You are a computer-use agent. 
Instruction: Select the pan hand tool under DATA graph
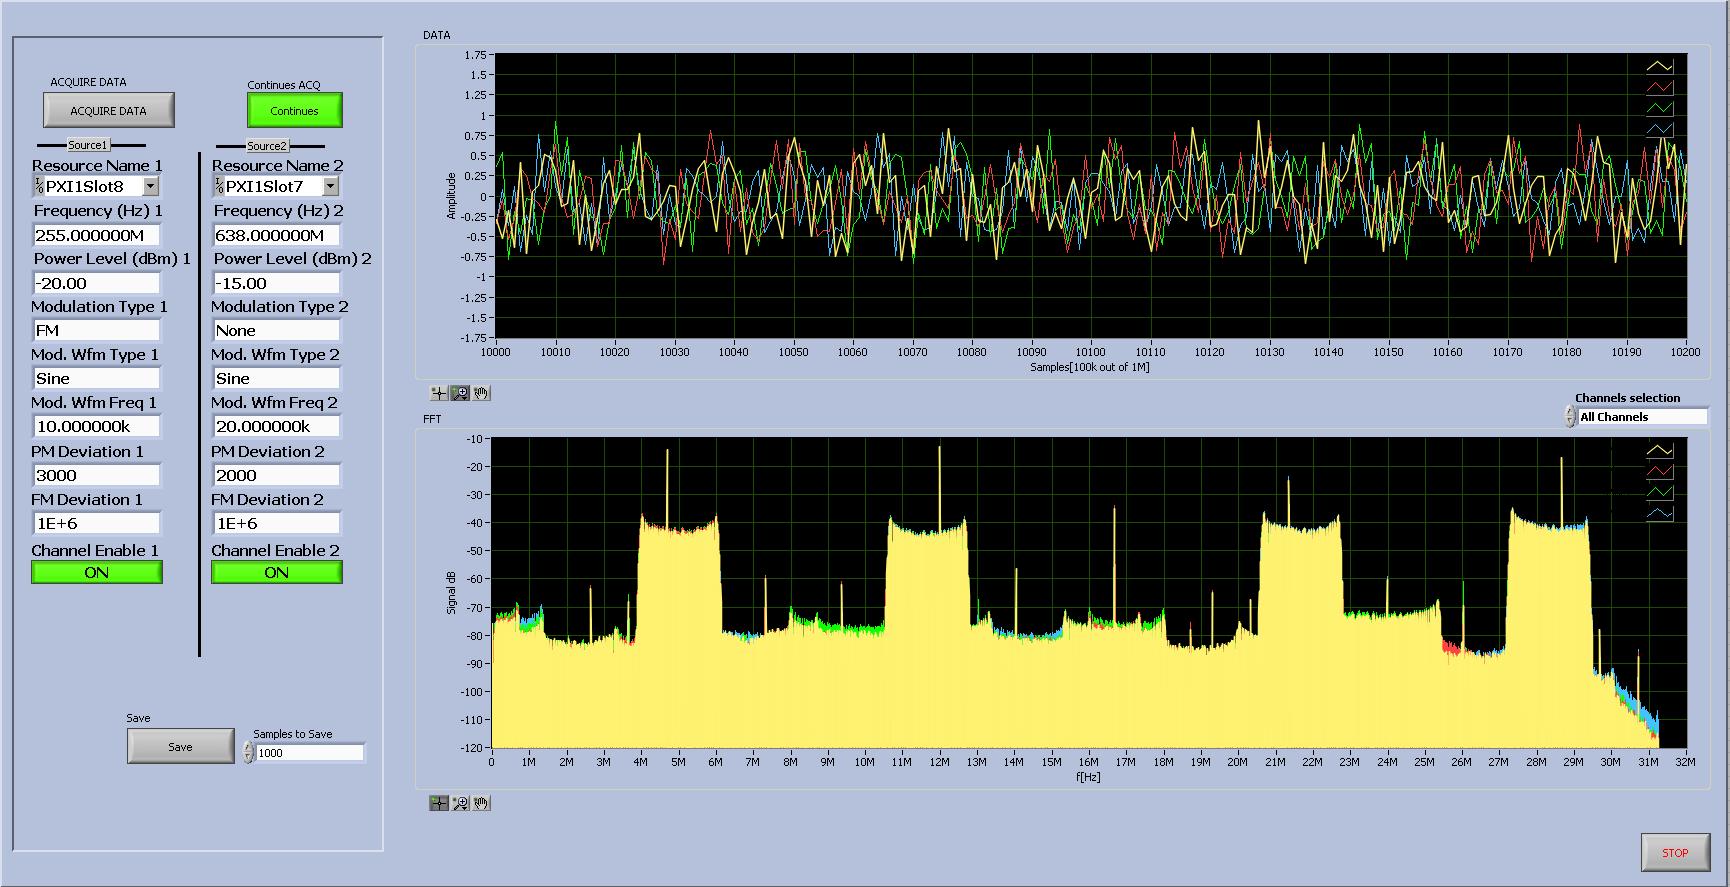481,393
